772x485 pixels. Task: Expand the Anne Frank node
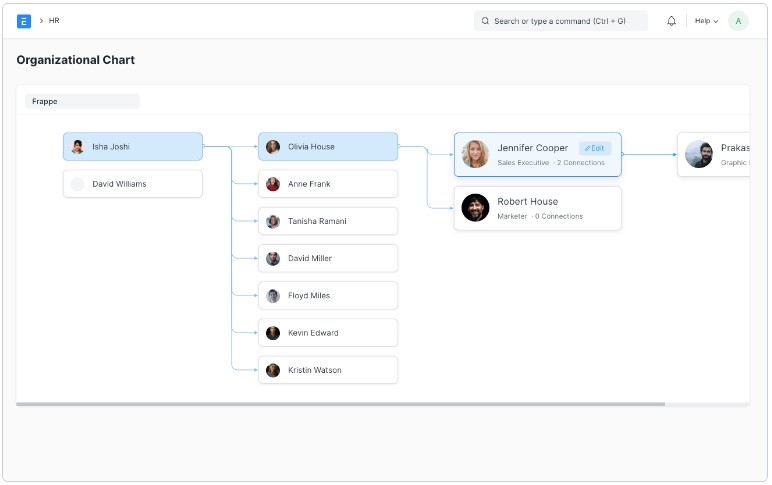pos(327,184)
